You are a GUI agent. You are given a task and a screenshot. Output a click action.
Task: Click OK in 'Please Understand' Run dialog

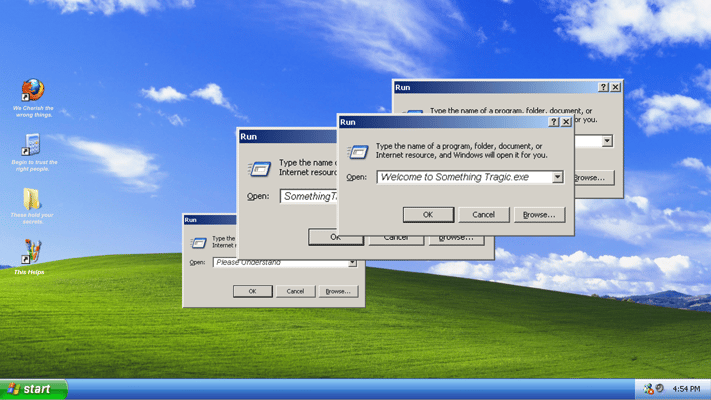click(253, 291)
